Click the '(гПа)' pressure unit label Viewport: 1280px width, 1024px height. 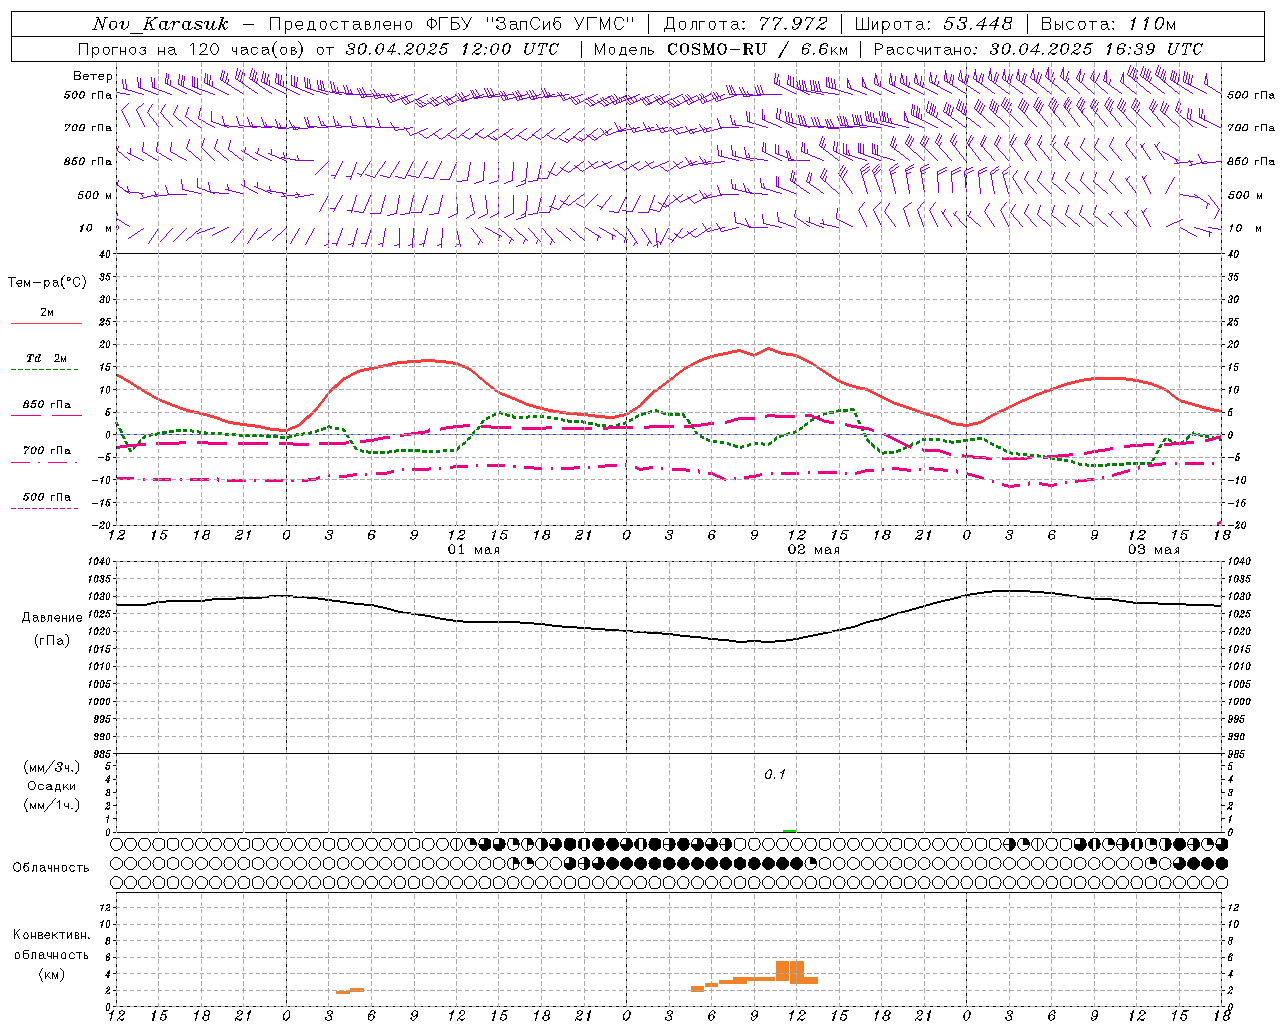point(52,640)
